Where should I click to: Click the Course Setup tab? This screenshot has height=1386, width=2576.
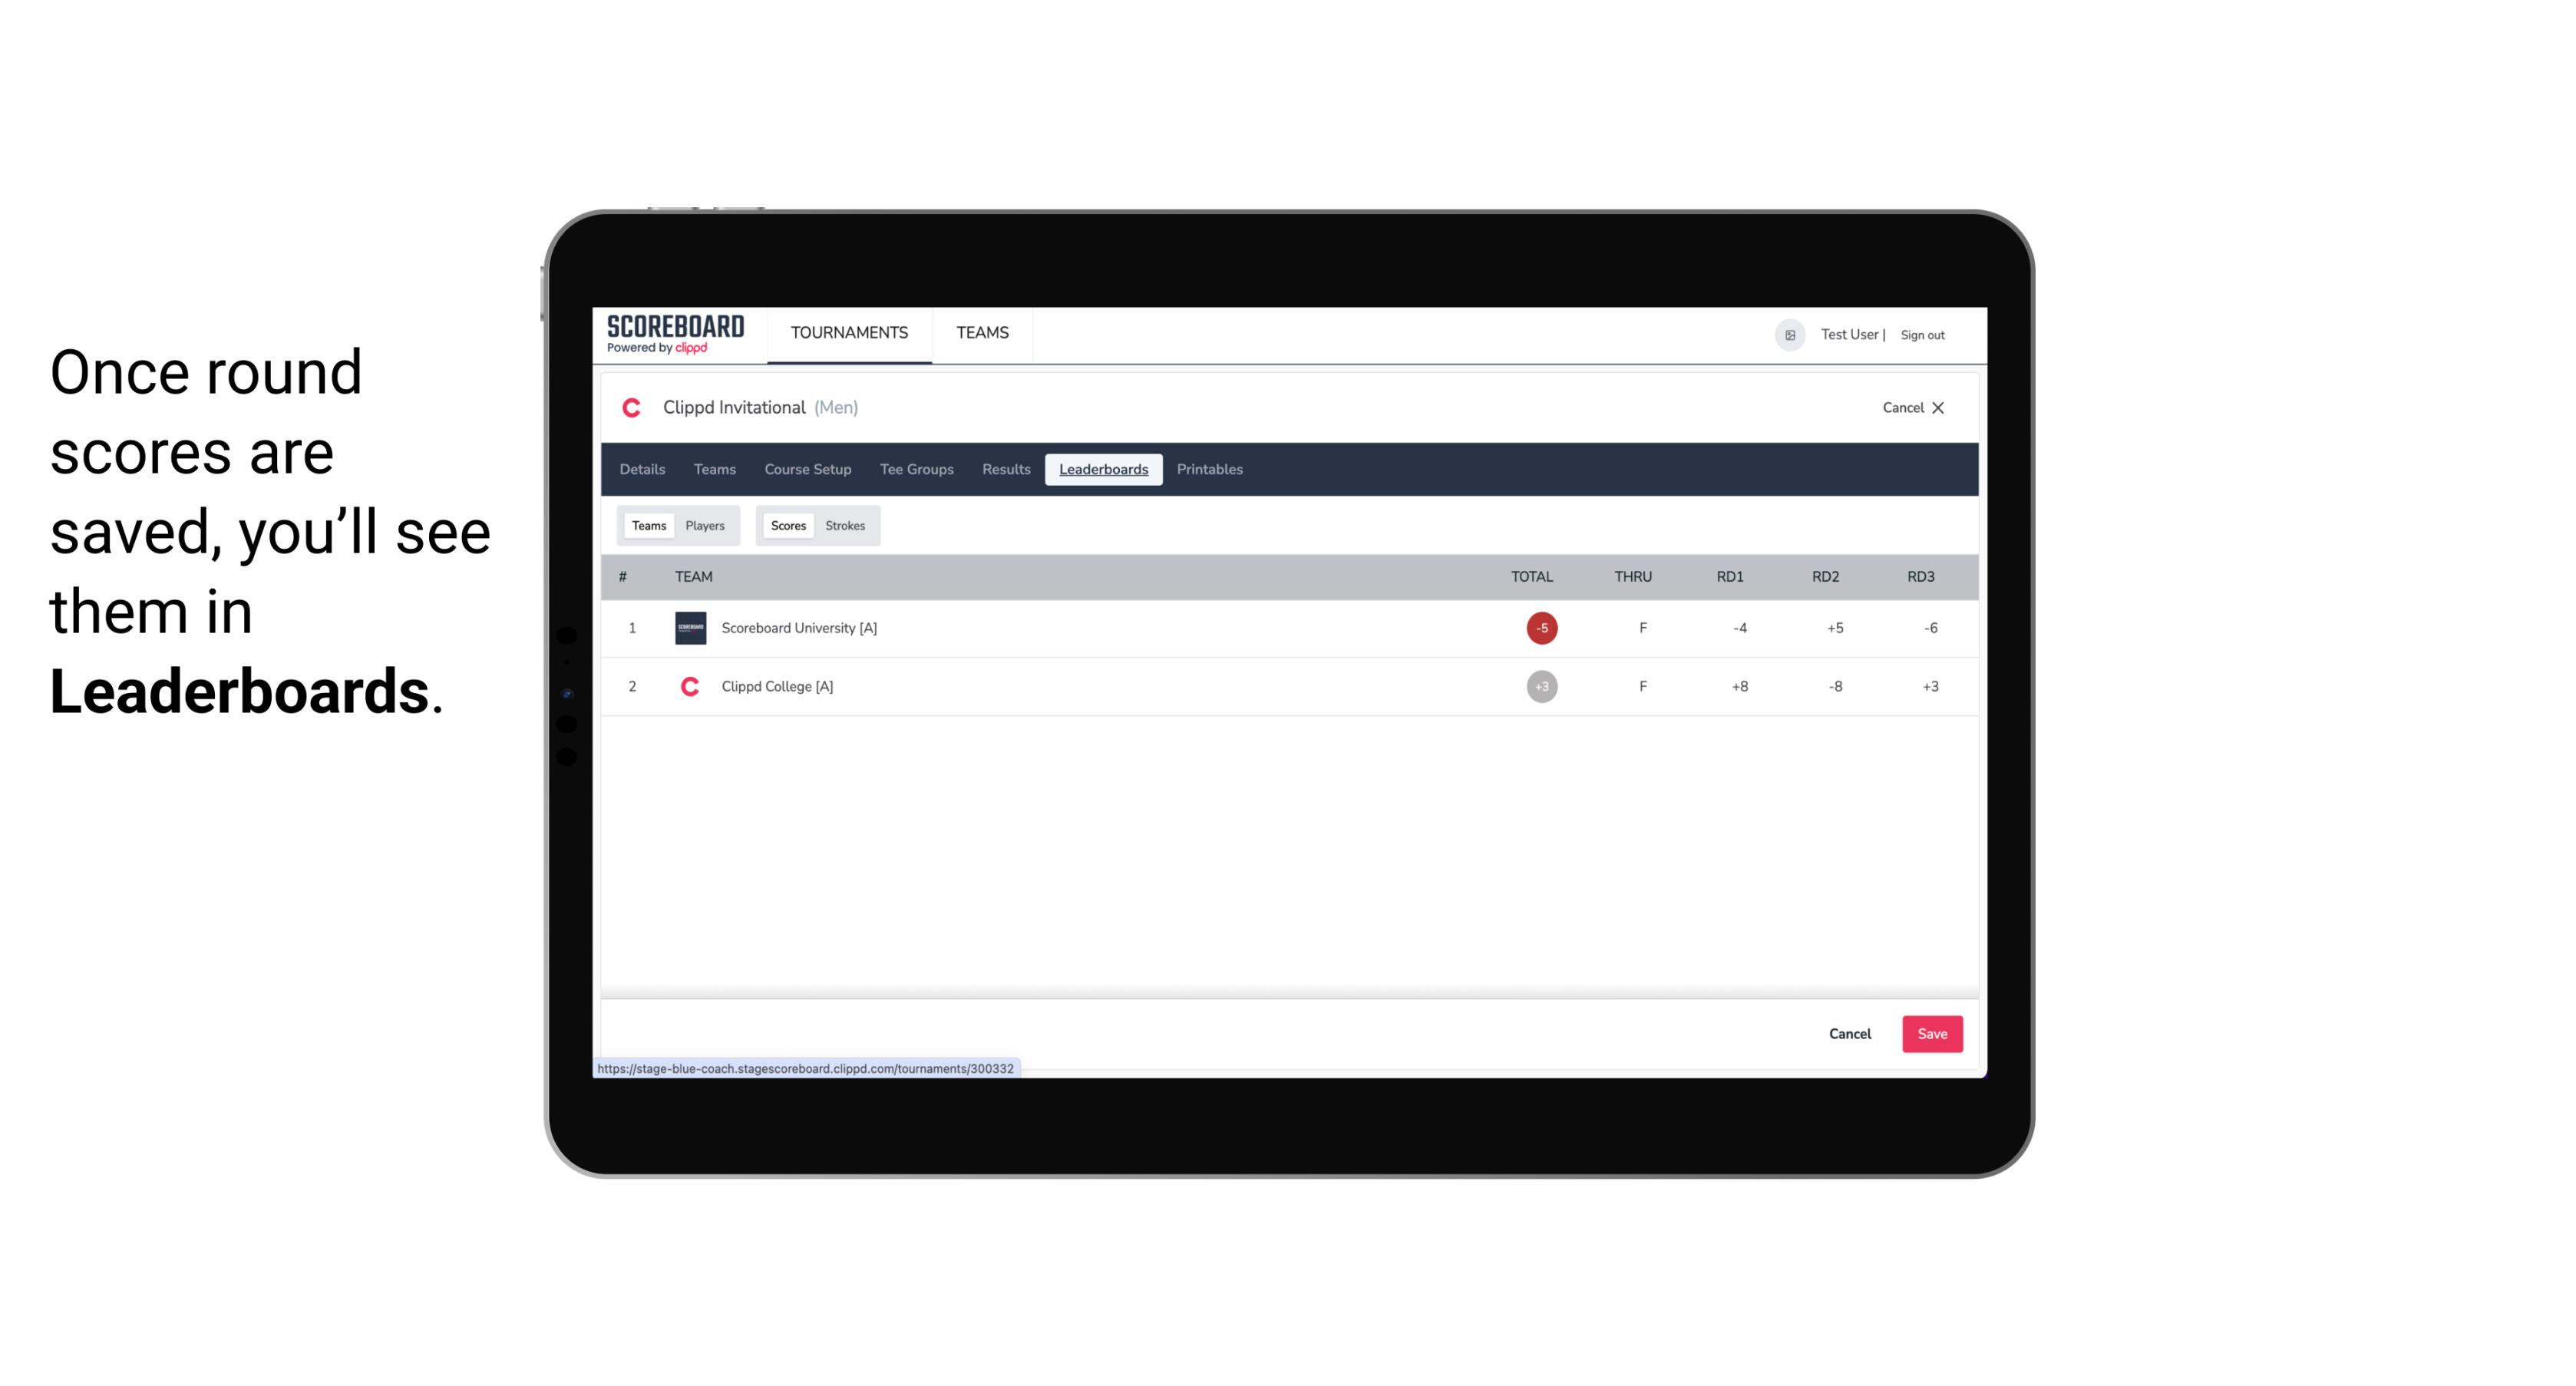pos(807,470)
